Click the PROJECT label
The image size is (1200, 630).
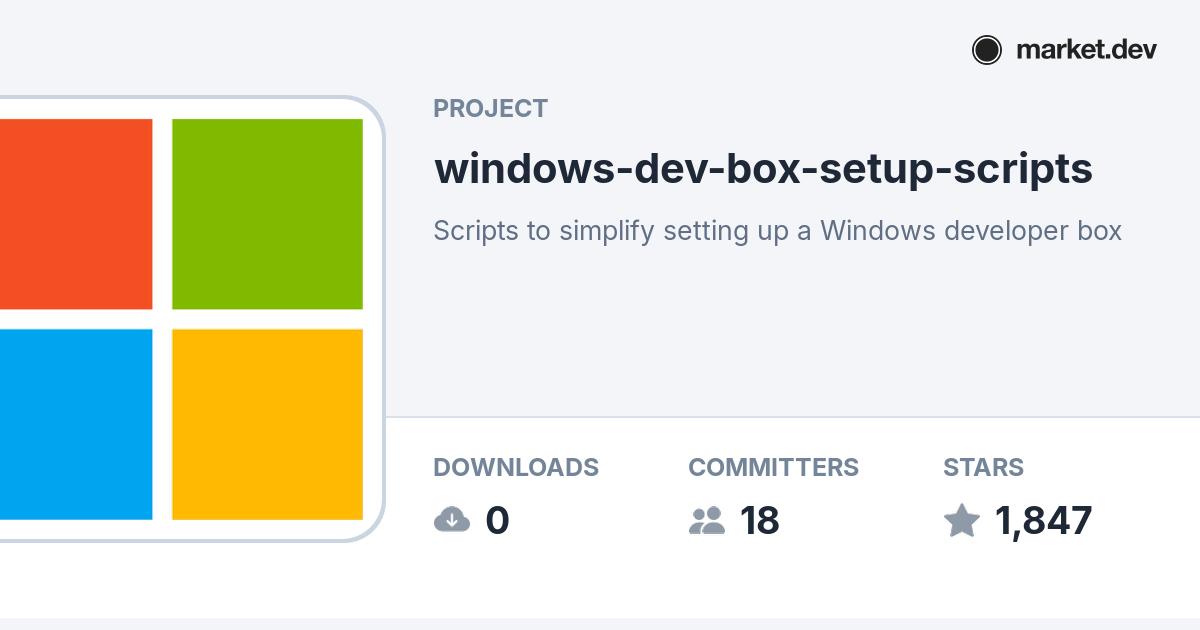pos(490,109)
